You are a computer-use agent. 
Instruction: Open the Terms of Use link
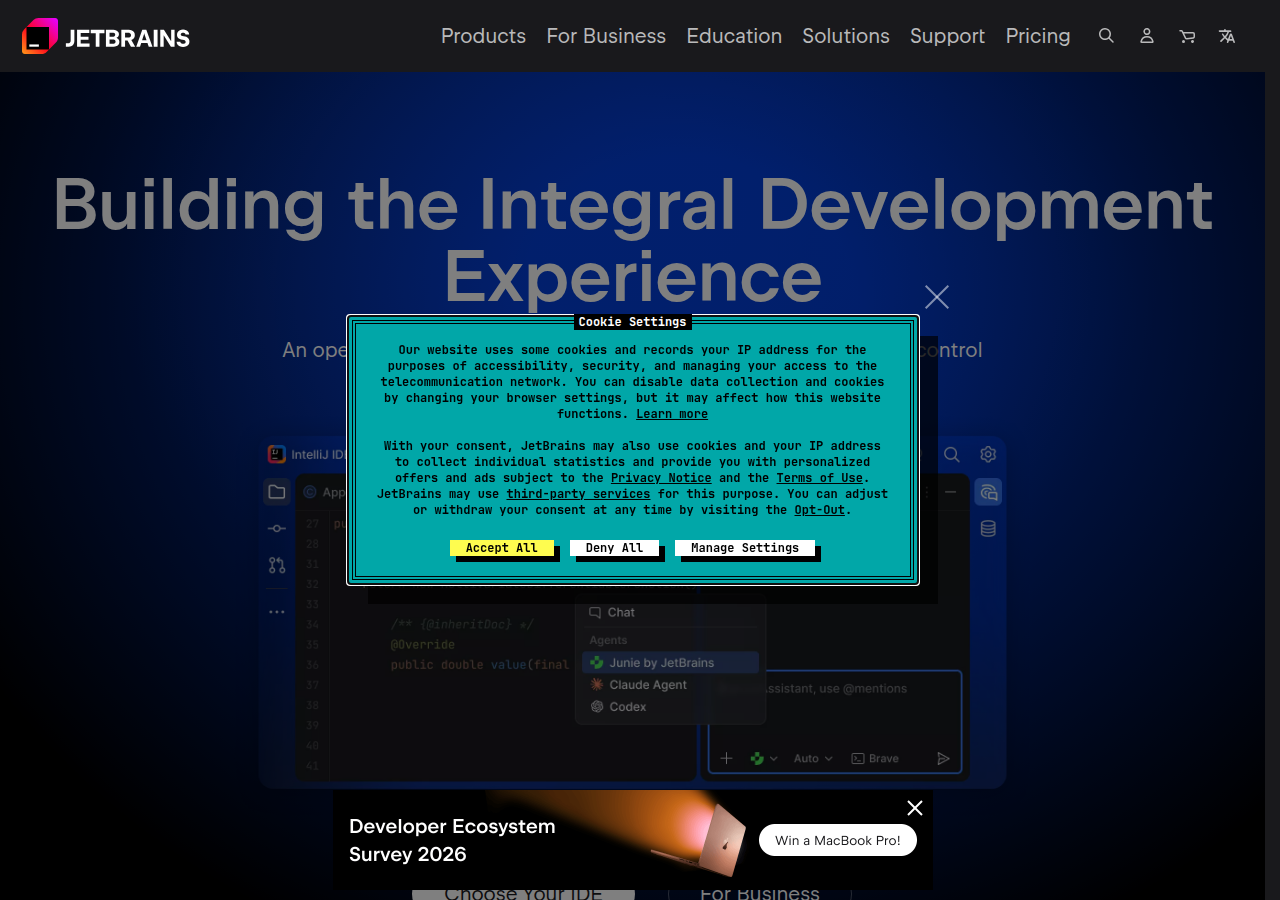point(820,478)
